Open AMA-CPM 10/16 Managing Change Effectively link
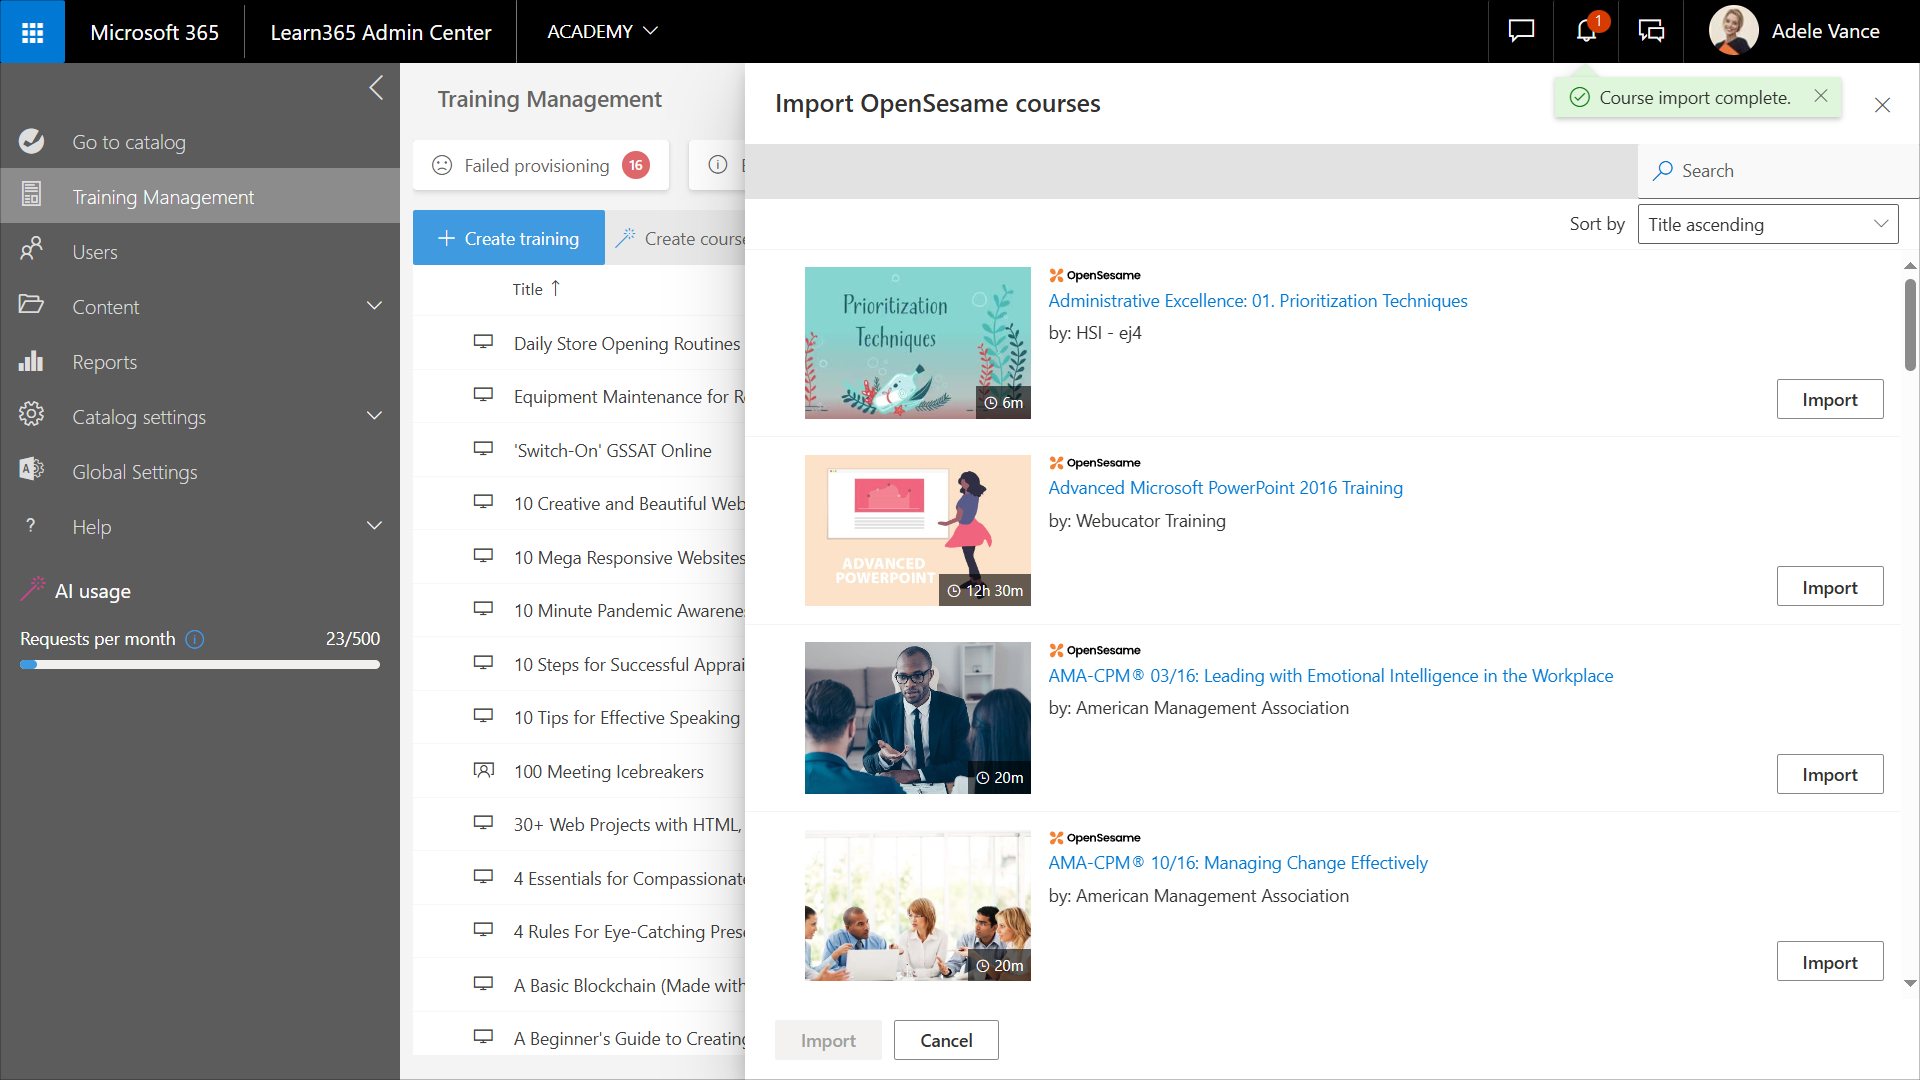The width and height of the screenshot is (1920, 1080). [1237, 863]
